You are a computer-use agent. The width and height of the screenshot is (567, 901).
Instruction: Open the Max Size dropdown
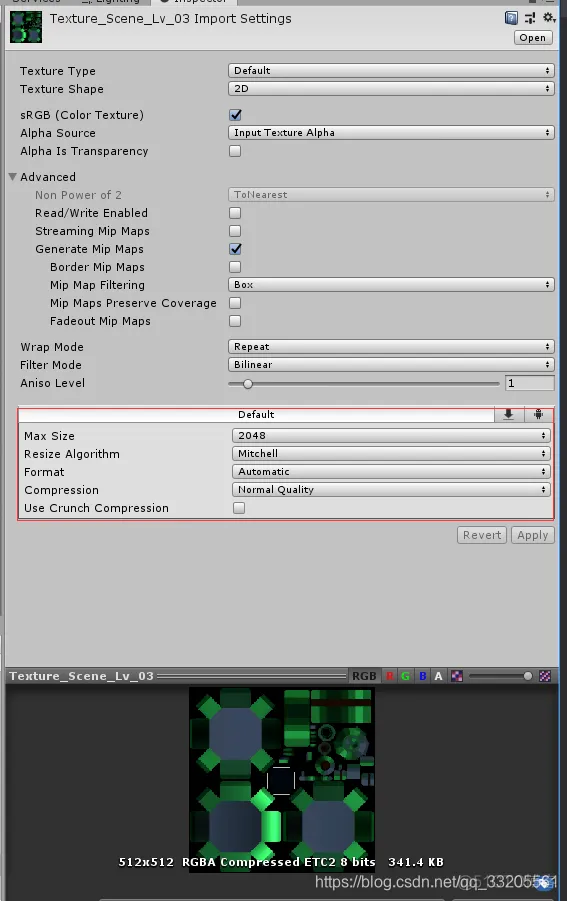coord(391,436)
